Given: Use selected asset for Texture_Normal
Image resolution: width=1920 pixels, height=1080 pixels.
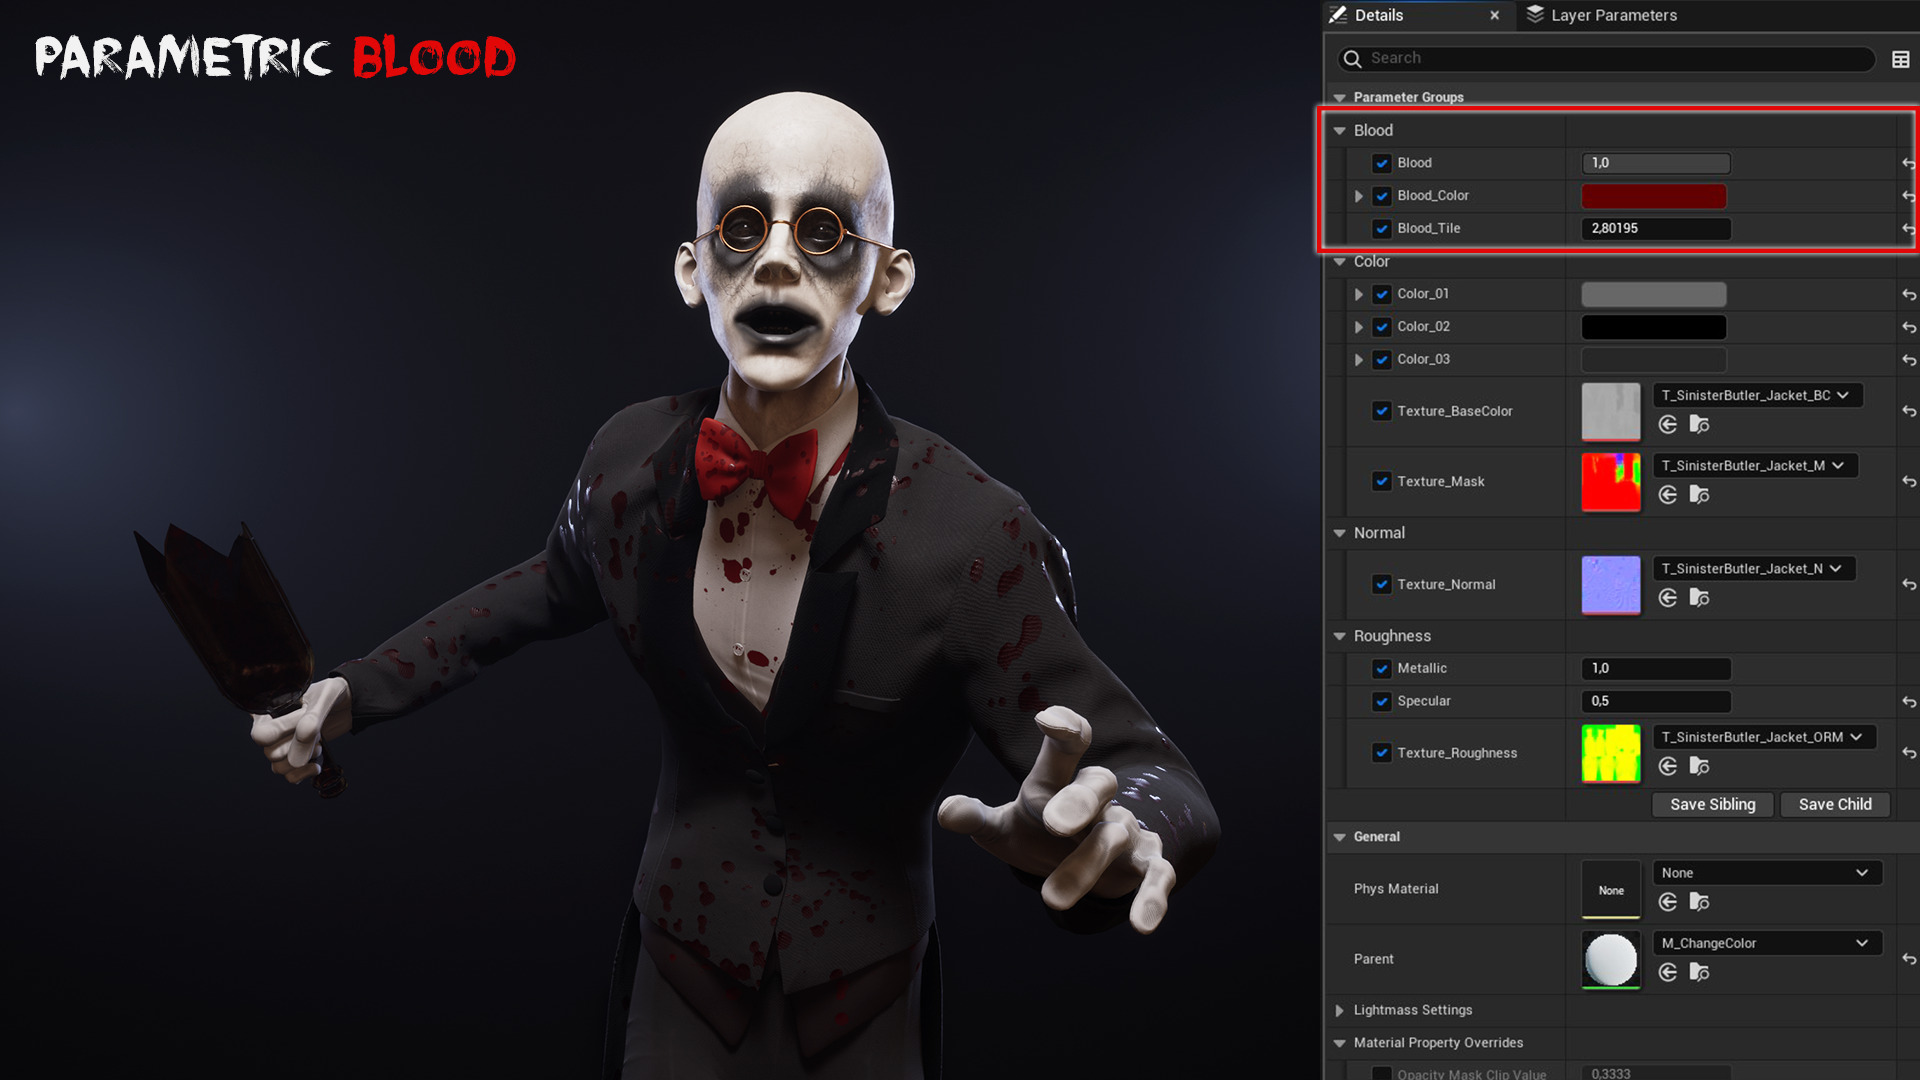Looking at the screenshot, I should coord(1667,598).
